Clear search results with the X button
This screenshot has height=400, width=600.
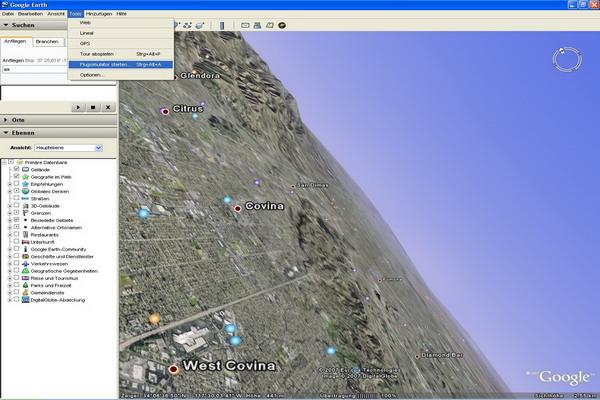[108, 108]
